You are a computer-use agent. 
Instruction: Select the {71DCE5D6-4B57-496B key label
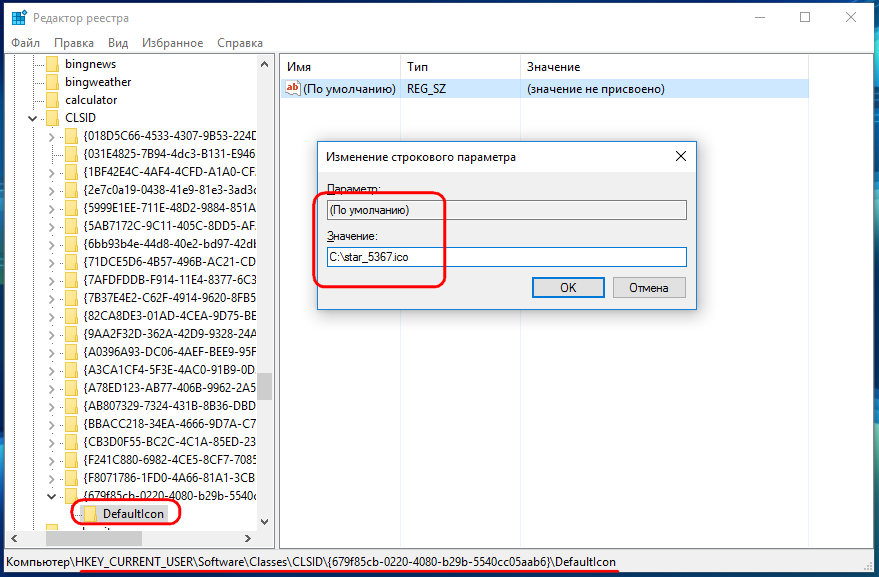[x=169, y=261]
